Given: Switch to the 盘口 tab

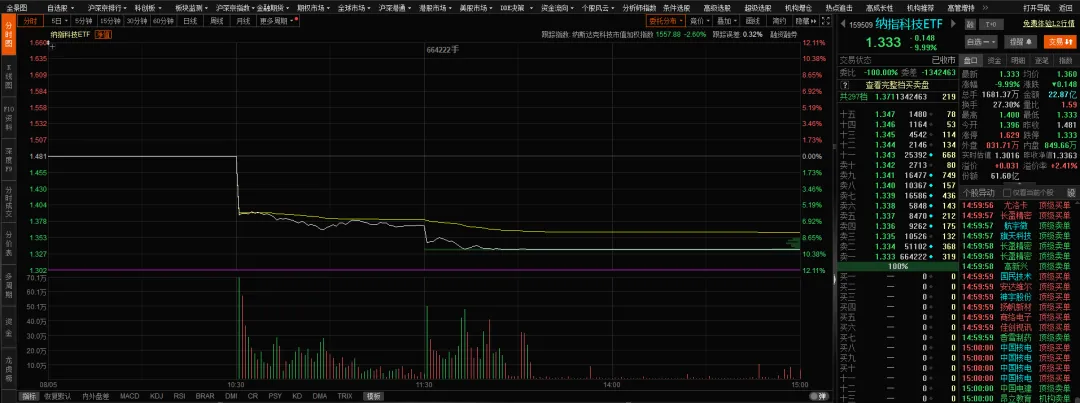Looking at the screenshot, I should (x=969, y=61).
